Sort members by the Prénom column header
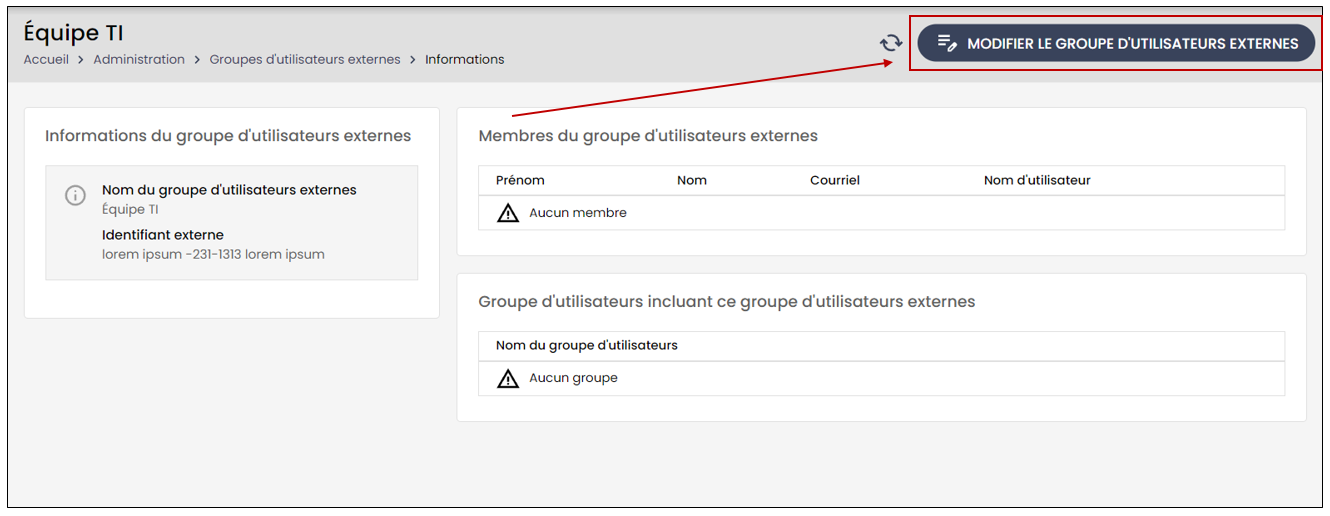This screenshot has width=1330, height=516. click(x=520, y=181)
